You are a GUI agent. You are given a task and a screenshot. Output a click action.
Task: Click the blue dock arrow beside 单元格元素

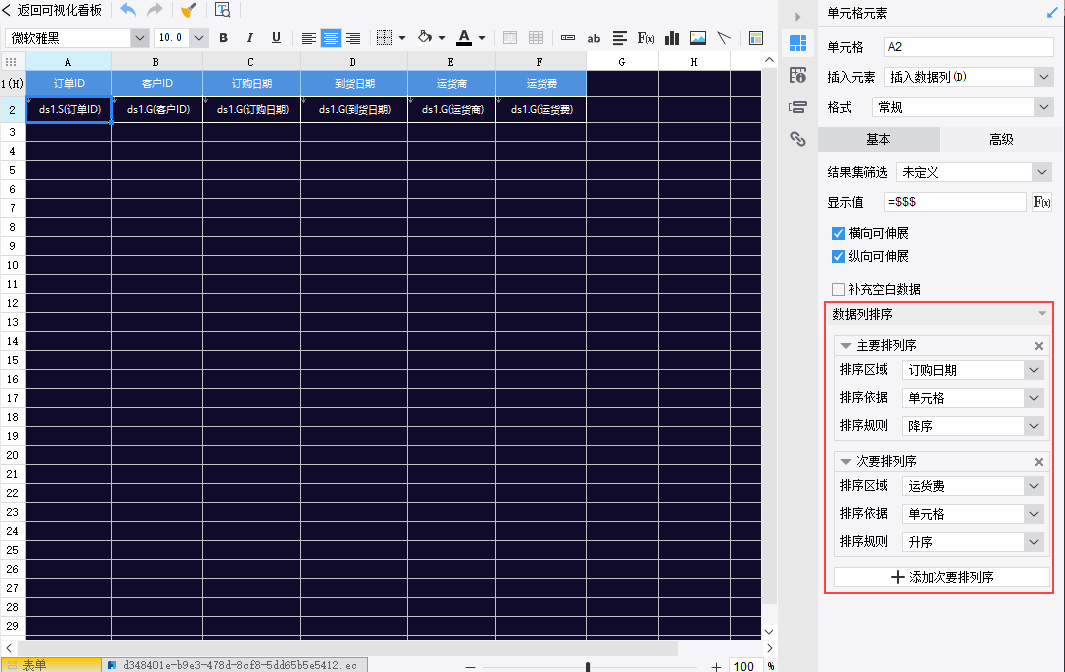point(1052,13)
